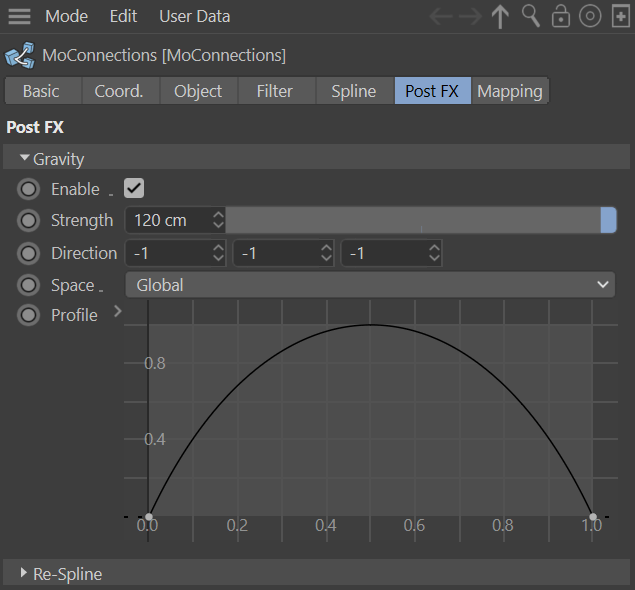
Task: Open the User Data menu
Action: click(194, 16)
